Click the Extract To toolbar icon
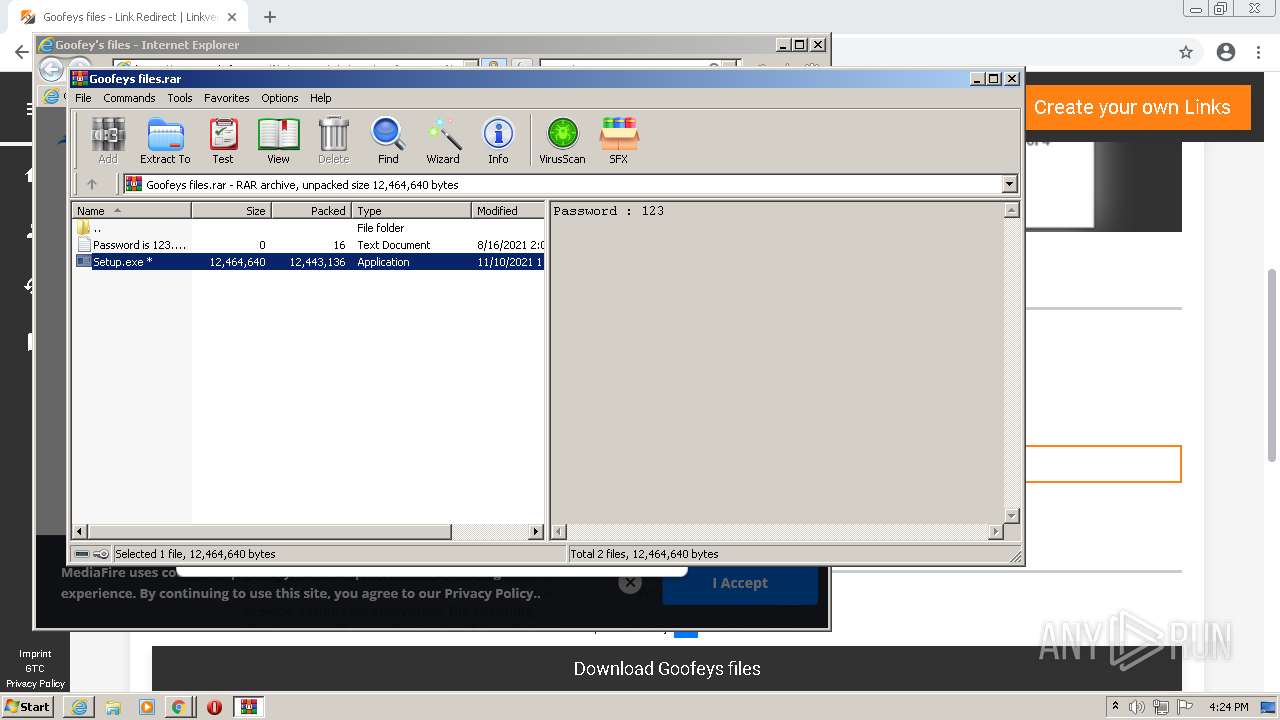 point(165,140)
